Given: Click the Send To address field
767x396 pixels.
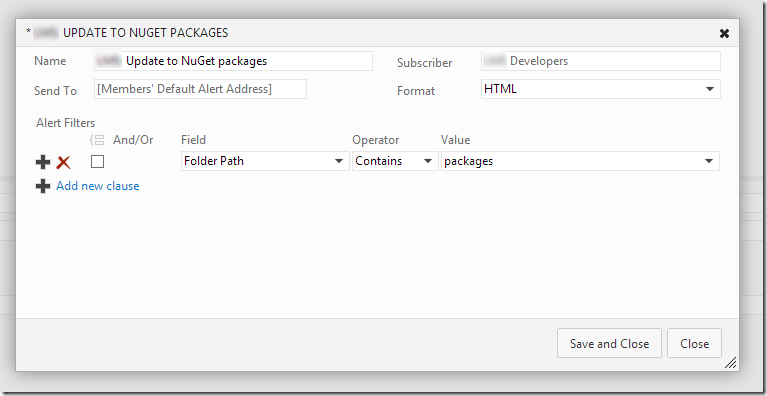Looking at the screenshot, I should click(x=201, y=89).
